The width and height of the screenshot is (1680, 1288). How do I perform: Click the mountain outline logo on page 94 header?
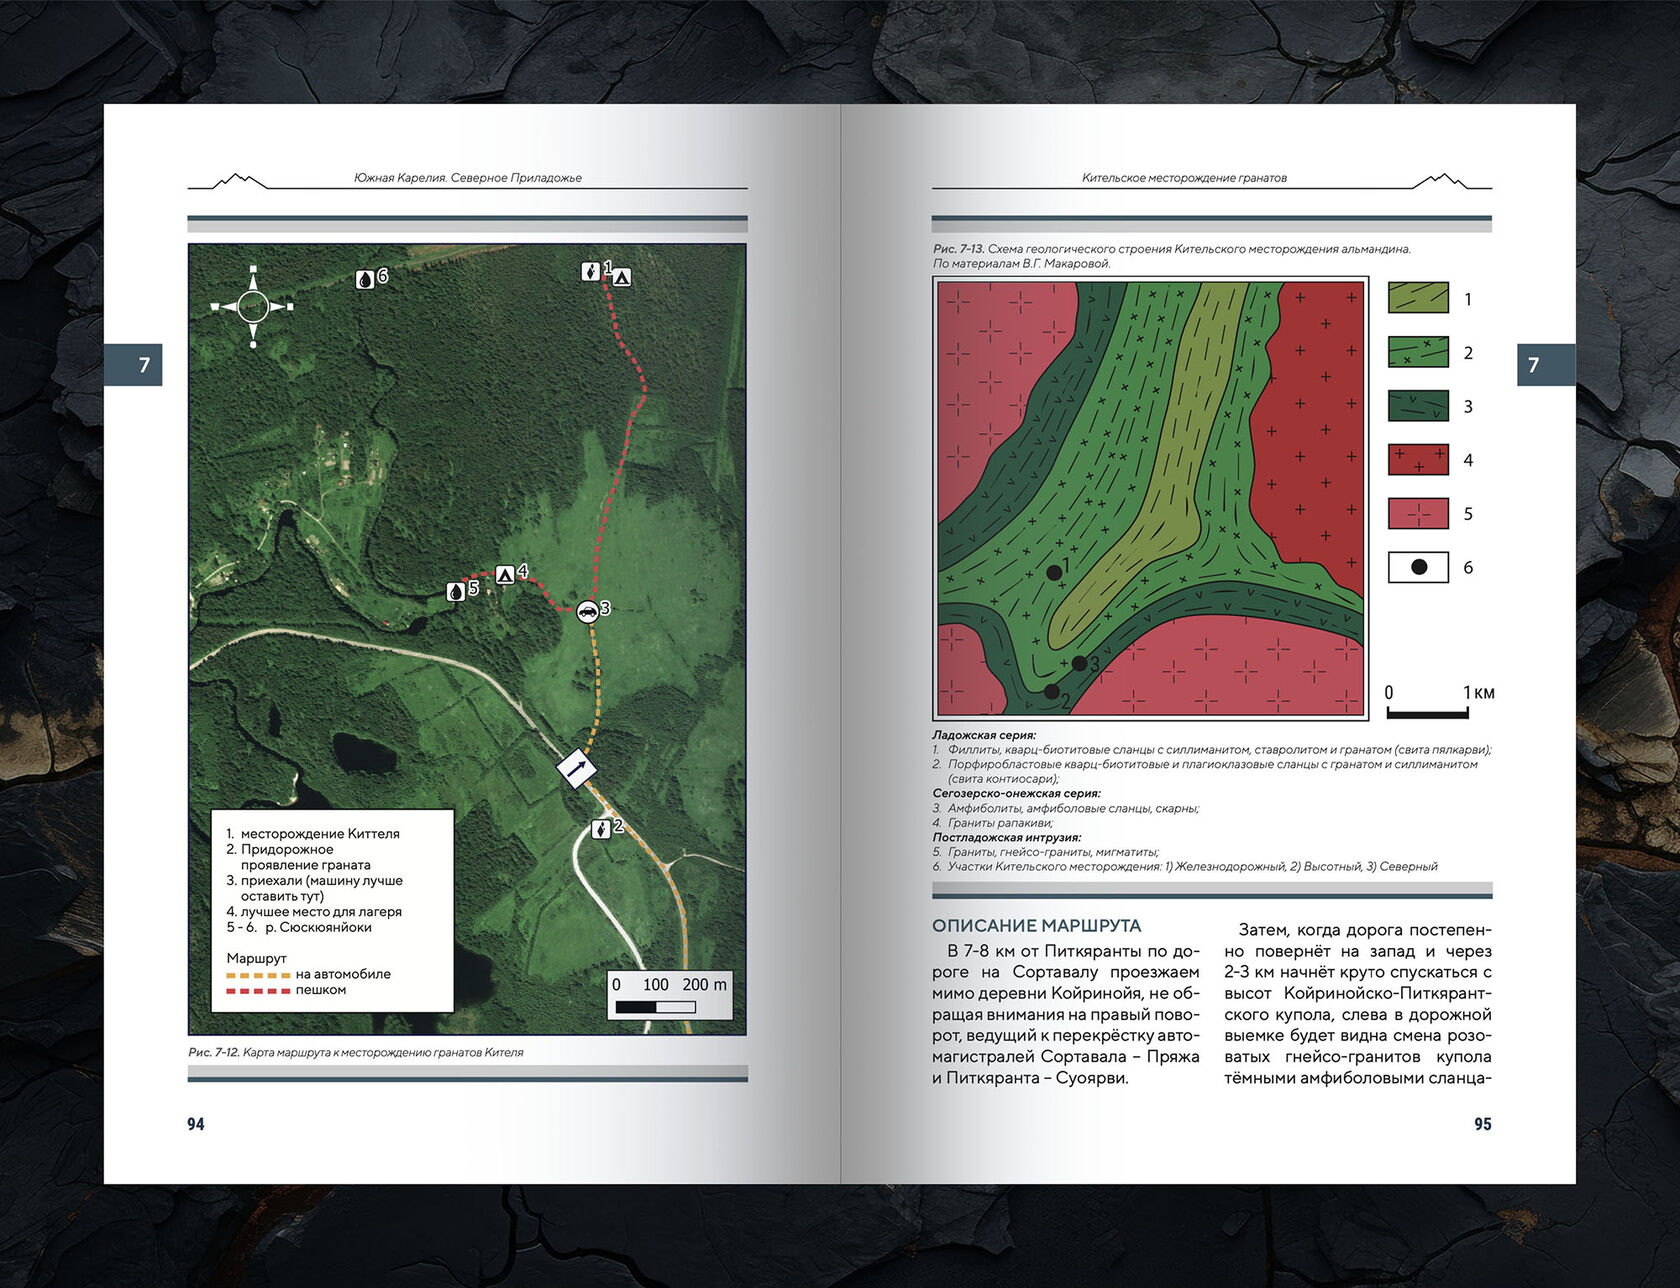point(240,180)
